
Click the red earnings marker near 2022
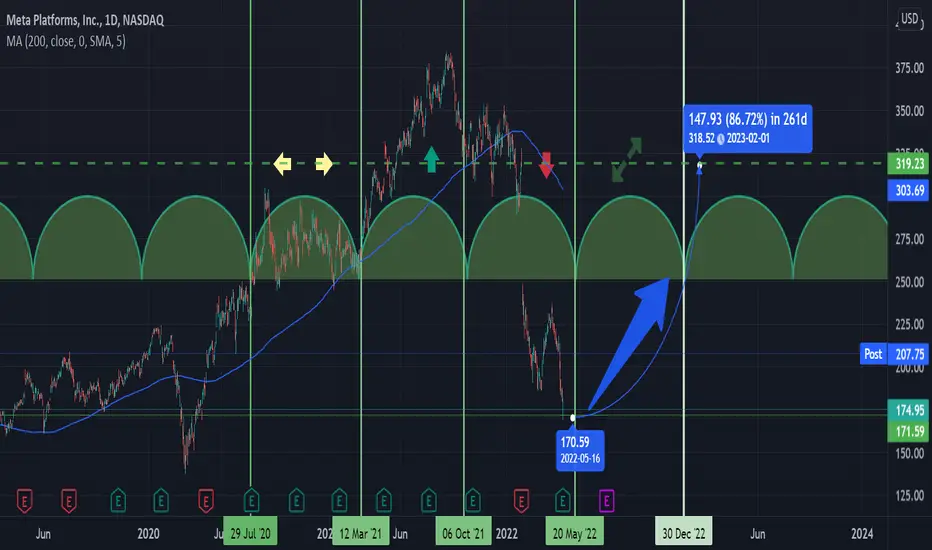pyautogui.click(x=521, y=501)
